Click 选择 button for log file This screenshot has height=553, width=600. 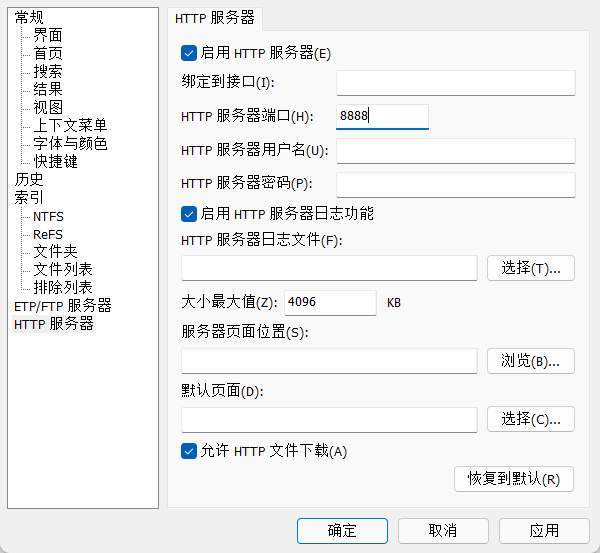pos(531,268)
